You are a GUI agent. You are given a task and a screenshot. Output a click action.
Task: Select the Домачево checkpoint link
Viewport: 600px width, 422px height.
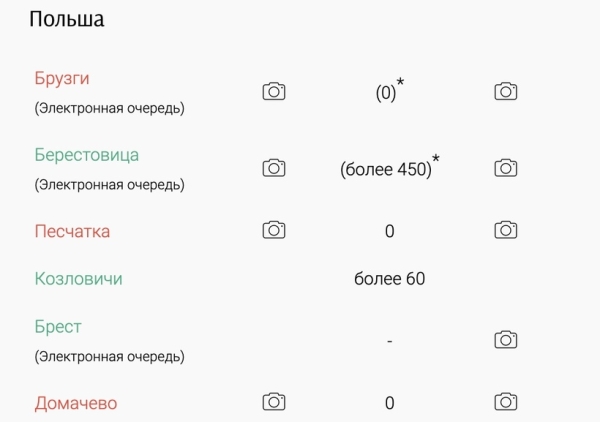[x=76, y=403]
